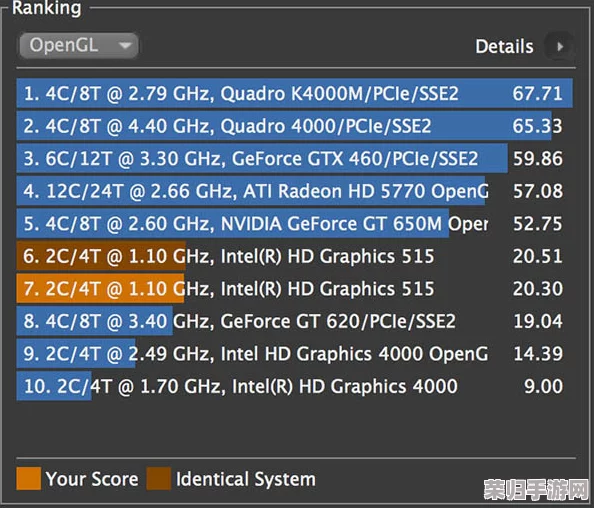This screenshot has height=508, width=594.
Task: Click the Identical System legend label
Action: coord(245,479)
